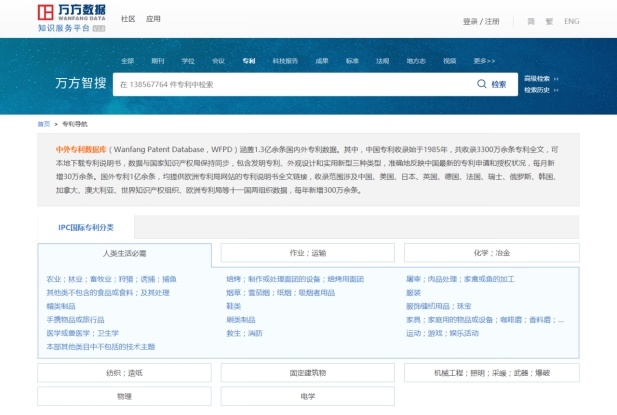Open 检索历史 search history

tap(539, 90)
